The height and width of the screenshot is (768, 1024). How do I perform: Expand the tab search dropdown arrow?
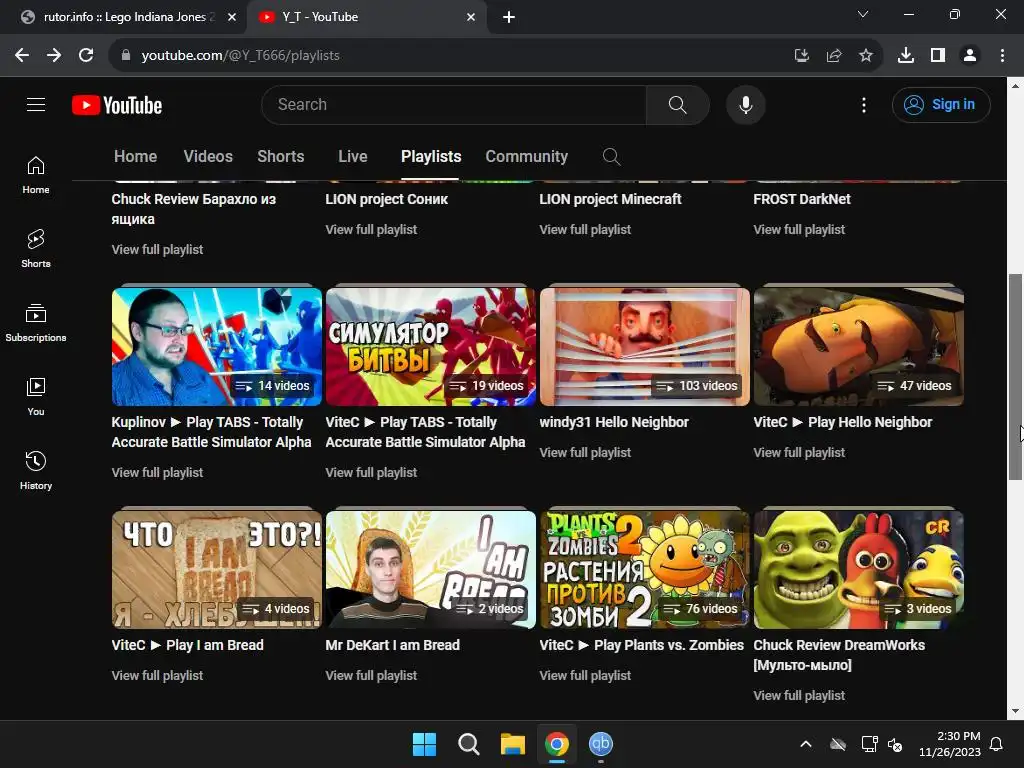863,14
